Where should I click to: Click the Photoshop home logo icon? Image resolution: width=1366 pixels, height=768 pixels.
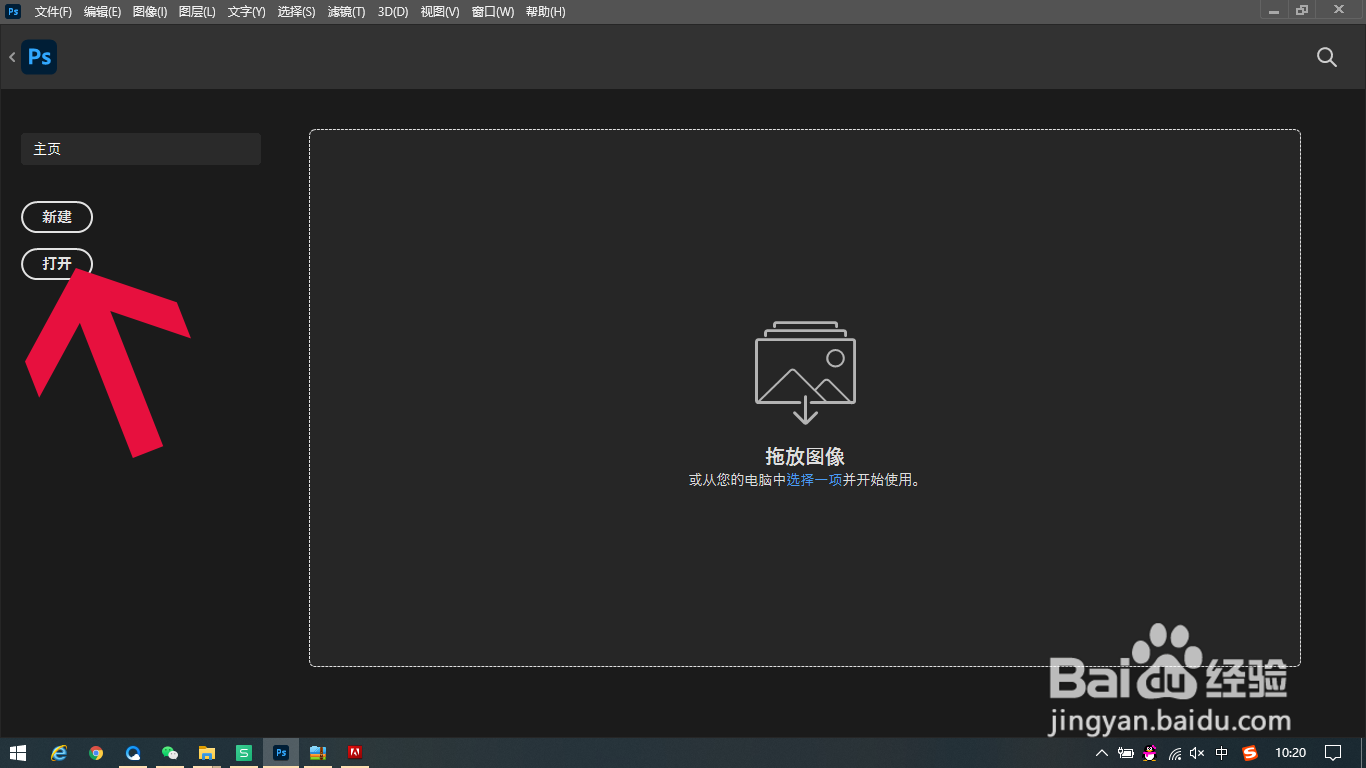39,57
